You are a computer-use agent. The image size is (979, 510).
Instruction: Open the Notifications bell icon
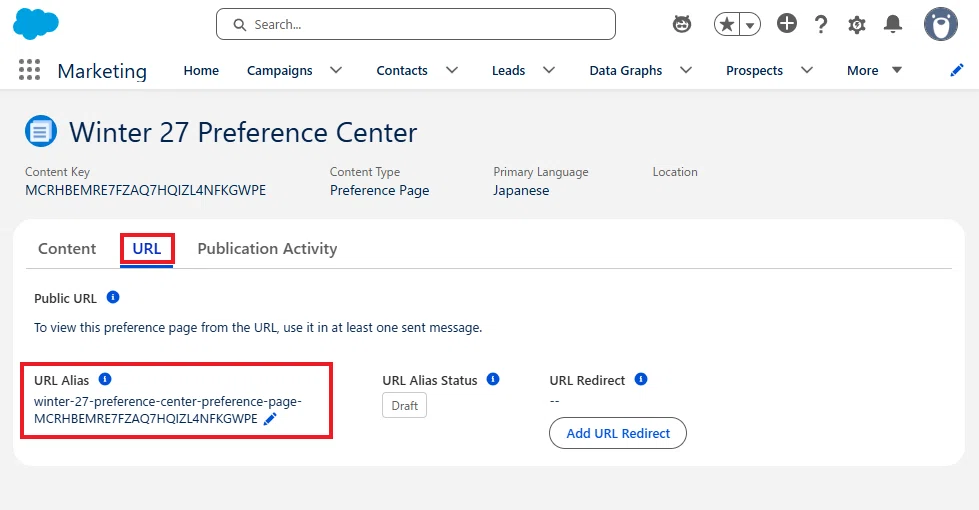pyautogui.click(x=893, y=24)
